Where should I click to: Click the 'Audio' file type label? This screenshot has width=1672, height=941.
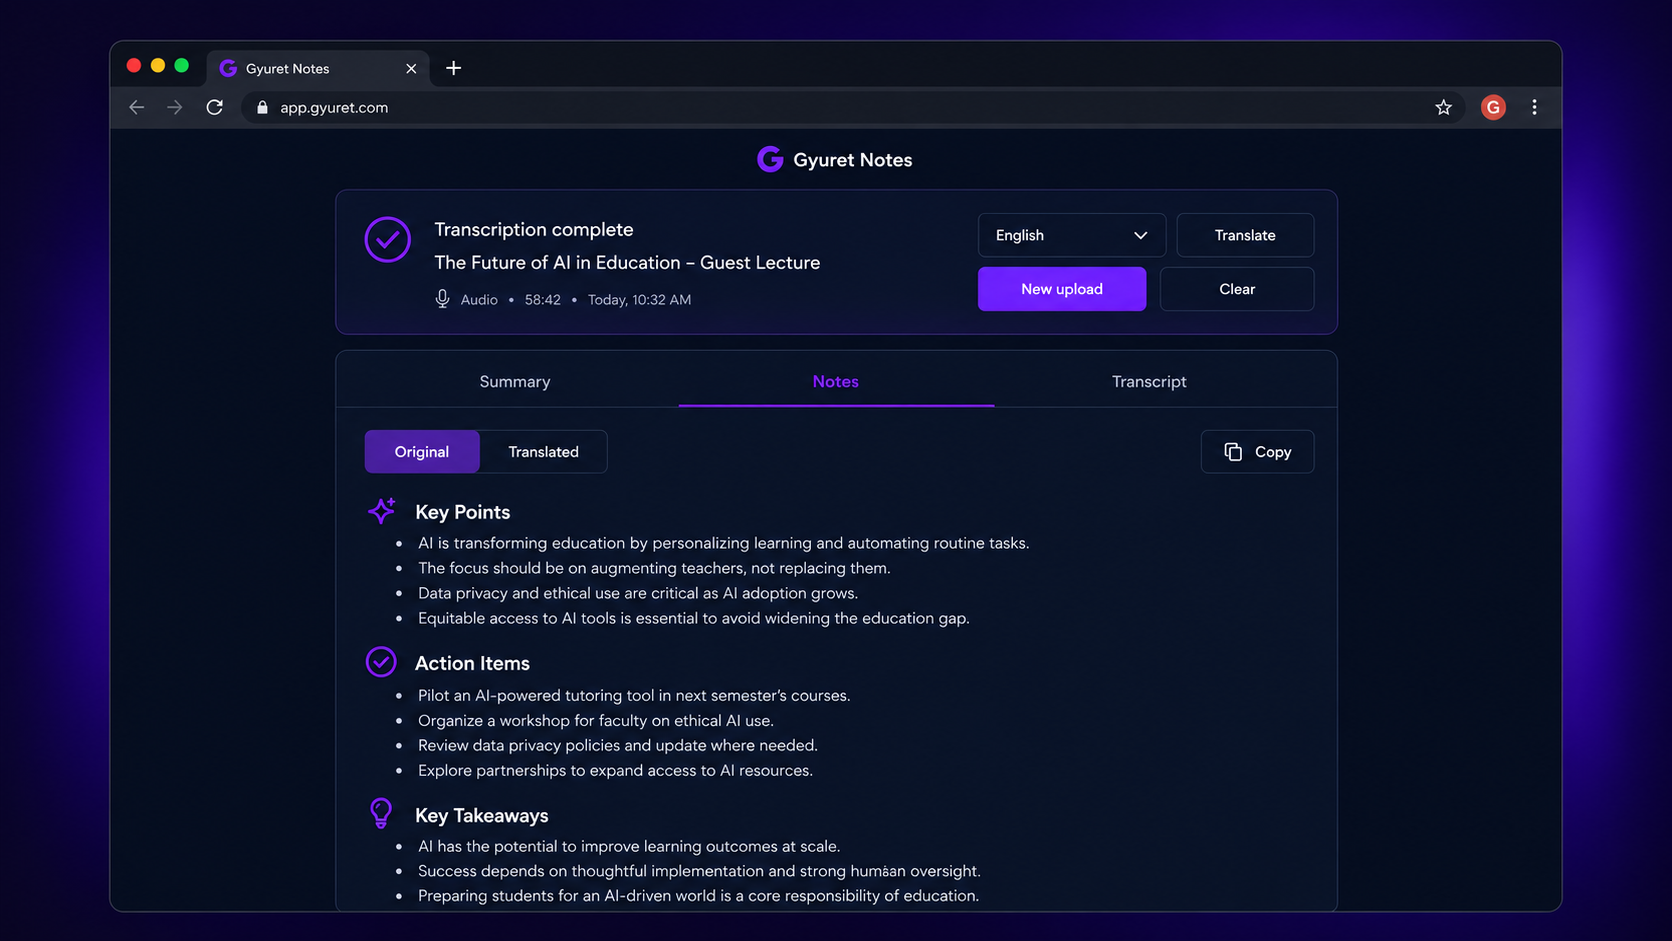click(479, 299)
